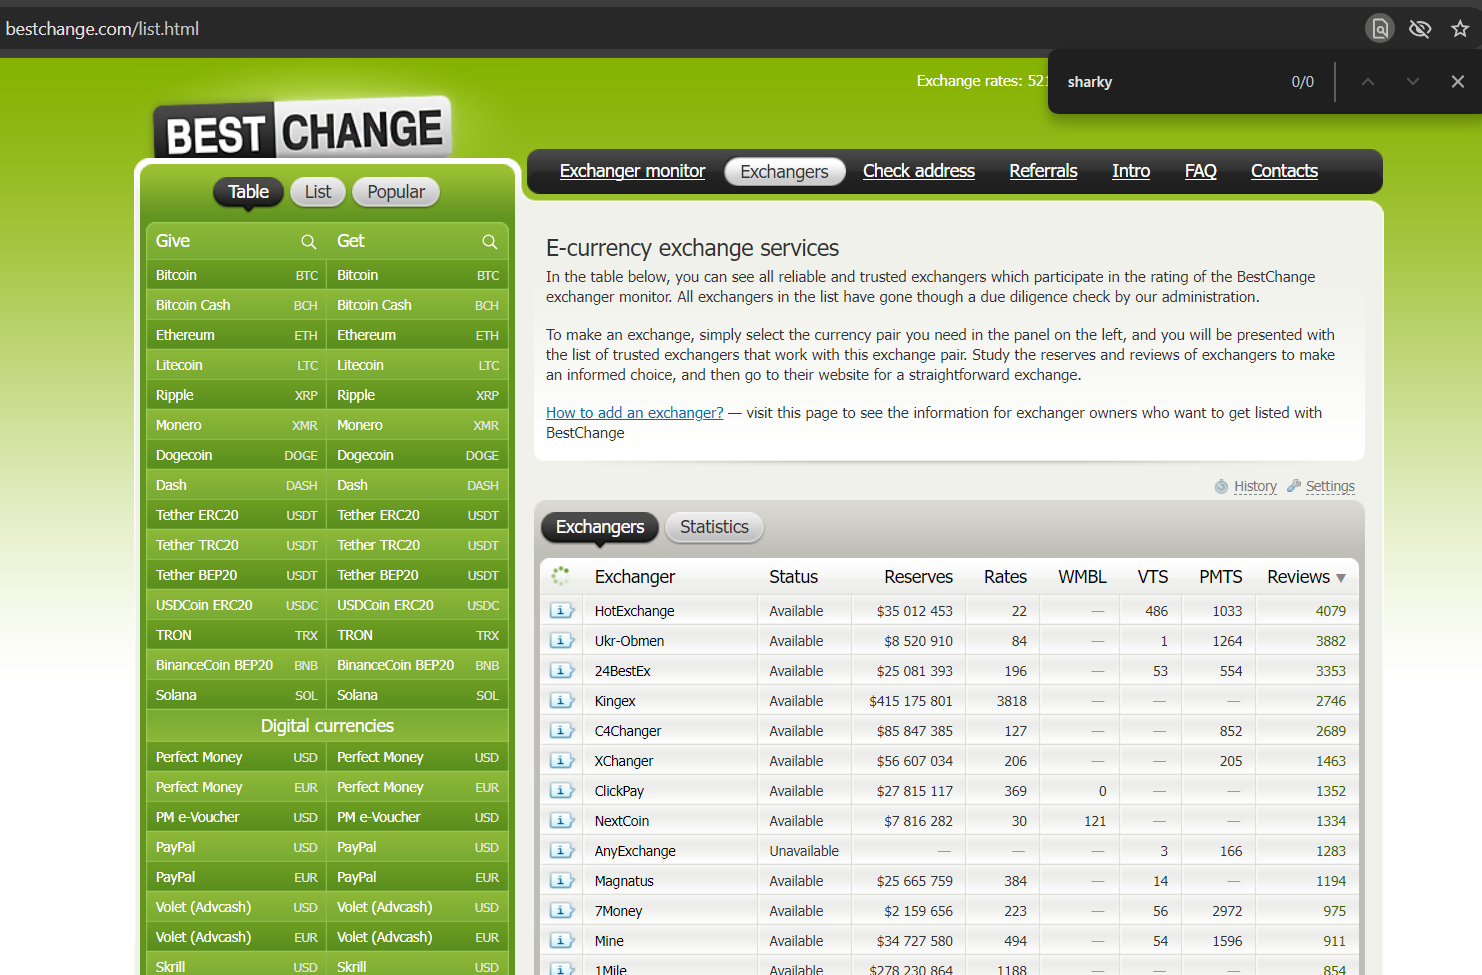Open info icon for ClickPay row

point(562,790)
